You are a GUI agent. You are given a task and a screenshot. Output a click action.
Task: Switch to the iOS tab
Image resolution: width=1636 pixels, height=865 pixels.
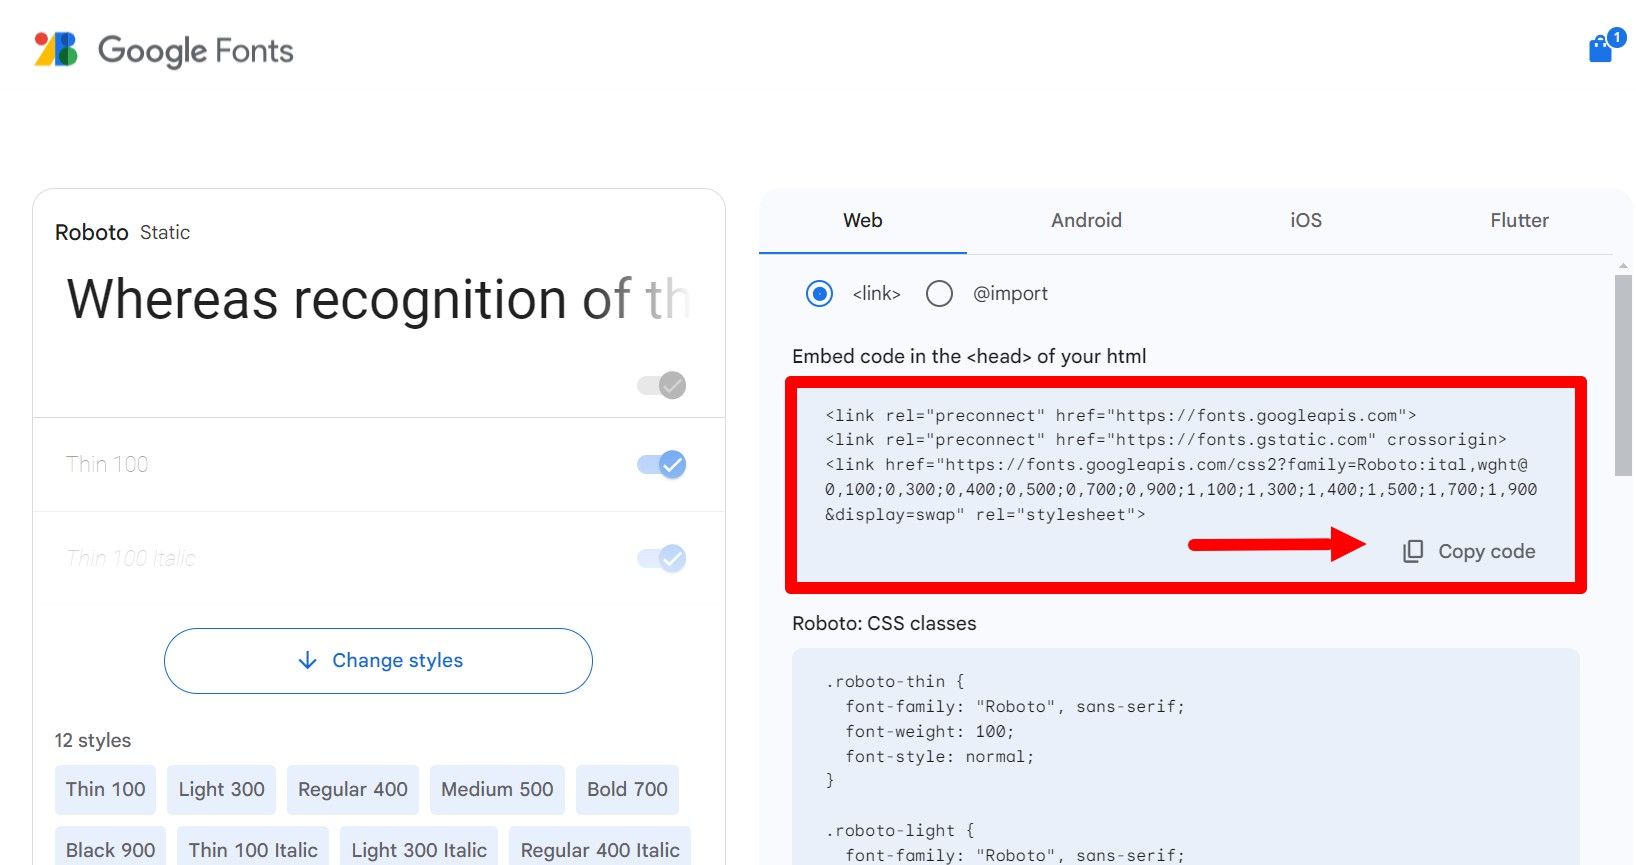(1306, 221)
